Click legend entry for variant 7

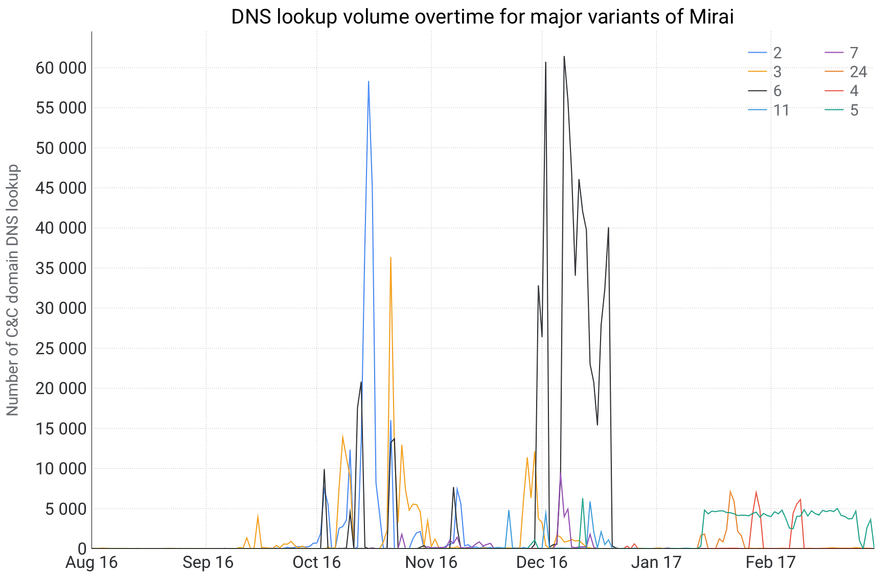pos(842,53)
